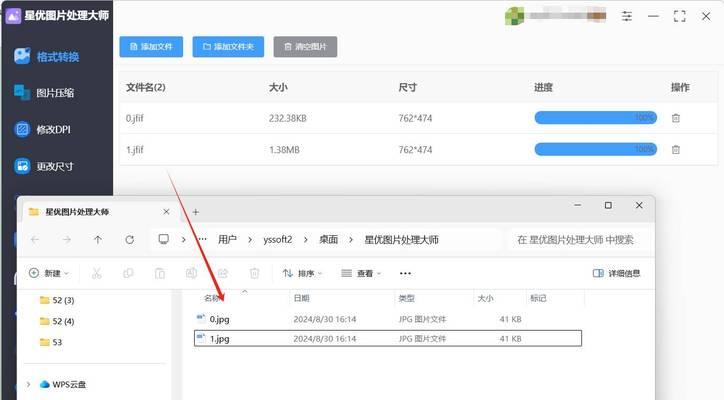Image resolution: width=724 pixels, height=400 pixels.
Task: Click the 更改尺寸 sidebar icon
Action: (22, 165)
